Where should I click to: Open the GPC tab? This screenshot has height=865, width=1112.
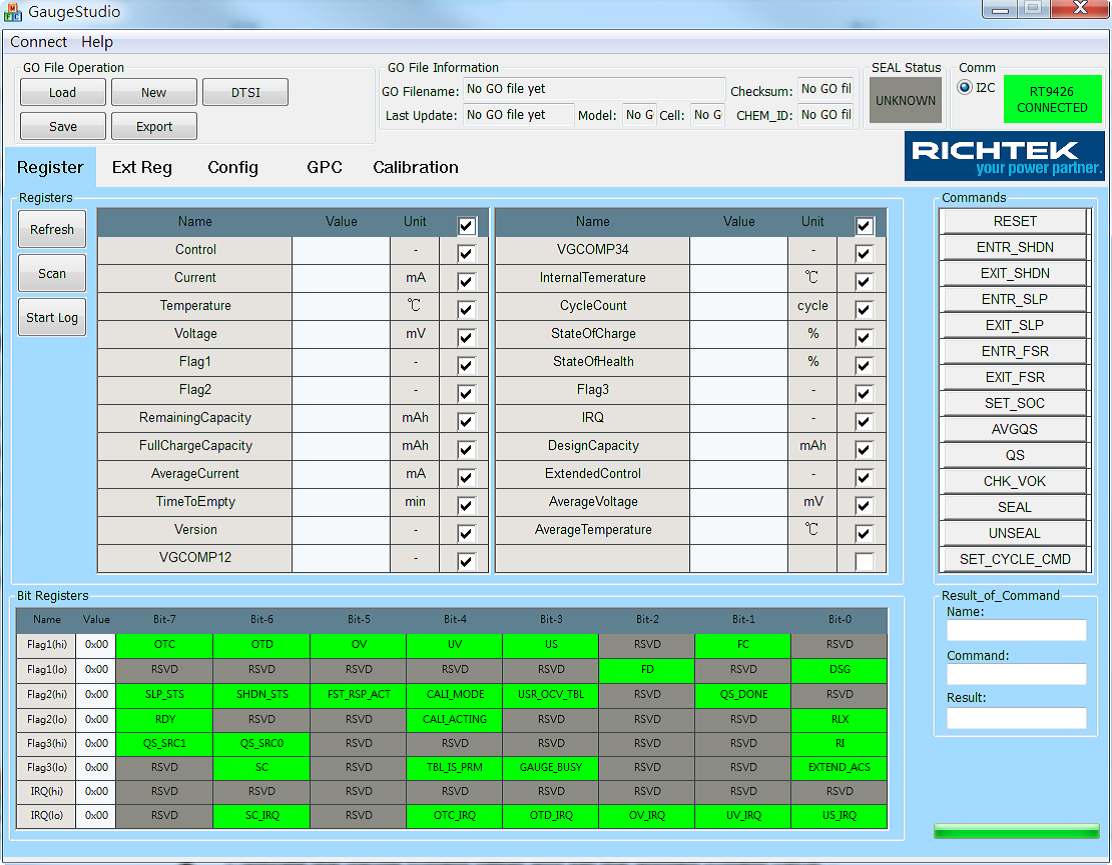(323, 167)
